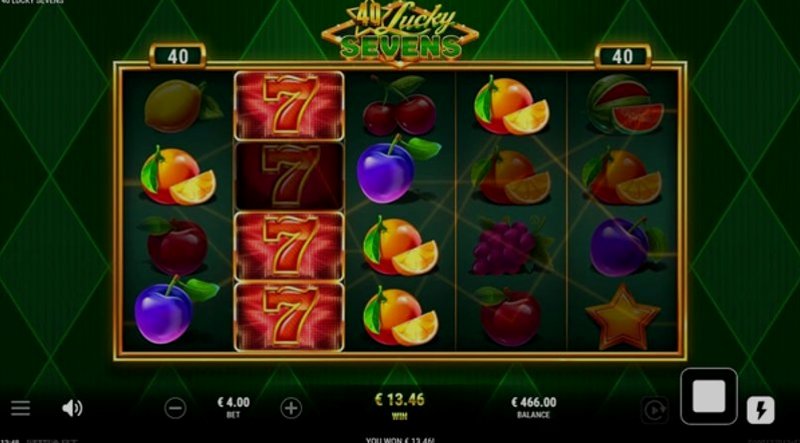Decrease the bet with minus button
800x443 pixels.
[x=175, y=408]
